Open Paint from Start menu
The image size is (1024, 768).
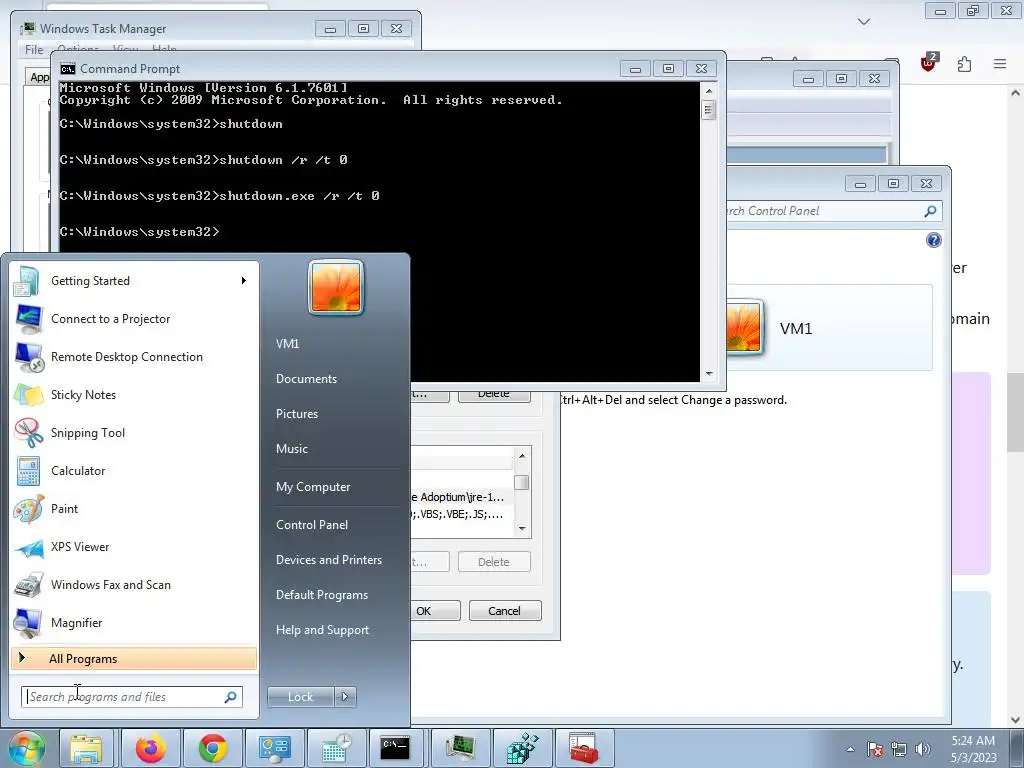pyautogui.click(x=134, y=509)
